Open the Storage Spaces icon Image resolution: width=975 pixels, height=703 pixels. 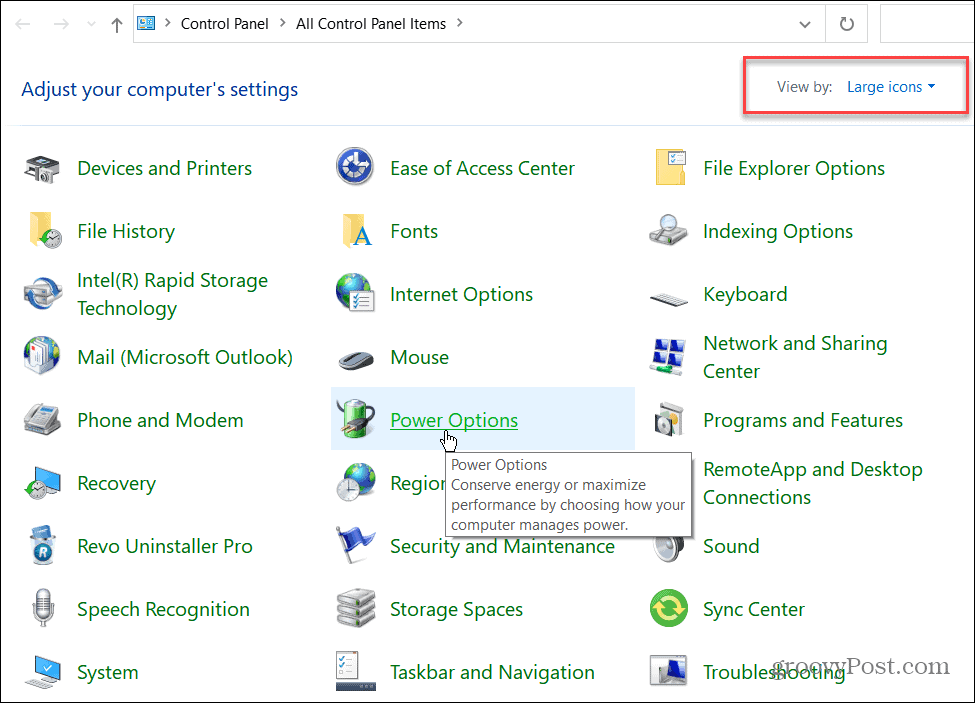355,610
